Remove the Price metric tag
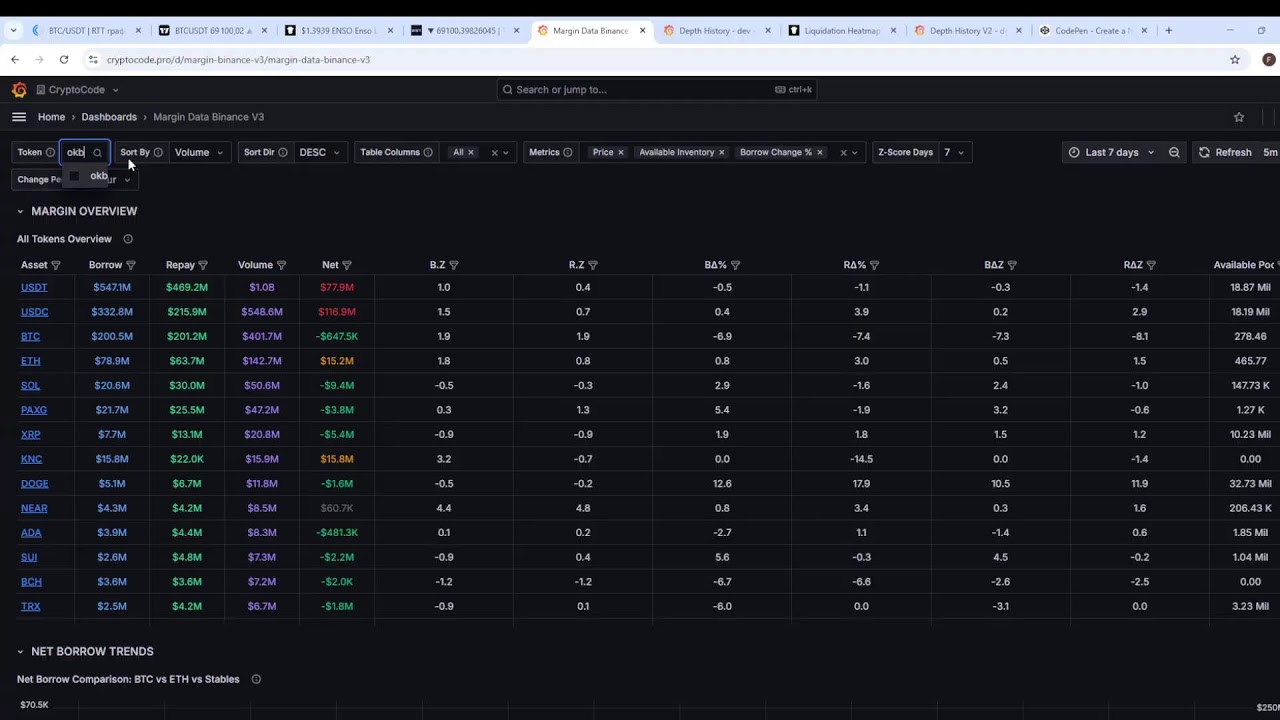The width and height of the screenshot is (1280, 720). pyautogui.click(x=621, y=153)
